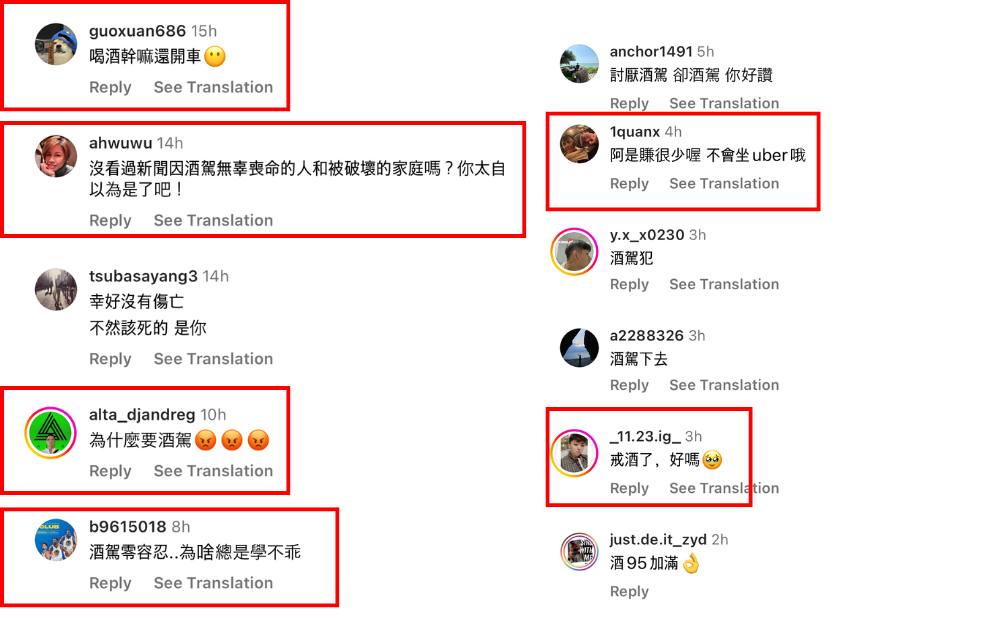The width and height of the screenshot is (1000, 623).
Task: Translate y.x_x0230's comment
Action: (724, 284)
